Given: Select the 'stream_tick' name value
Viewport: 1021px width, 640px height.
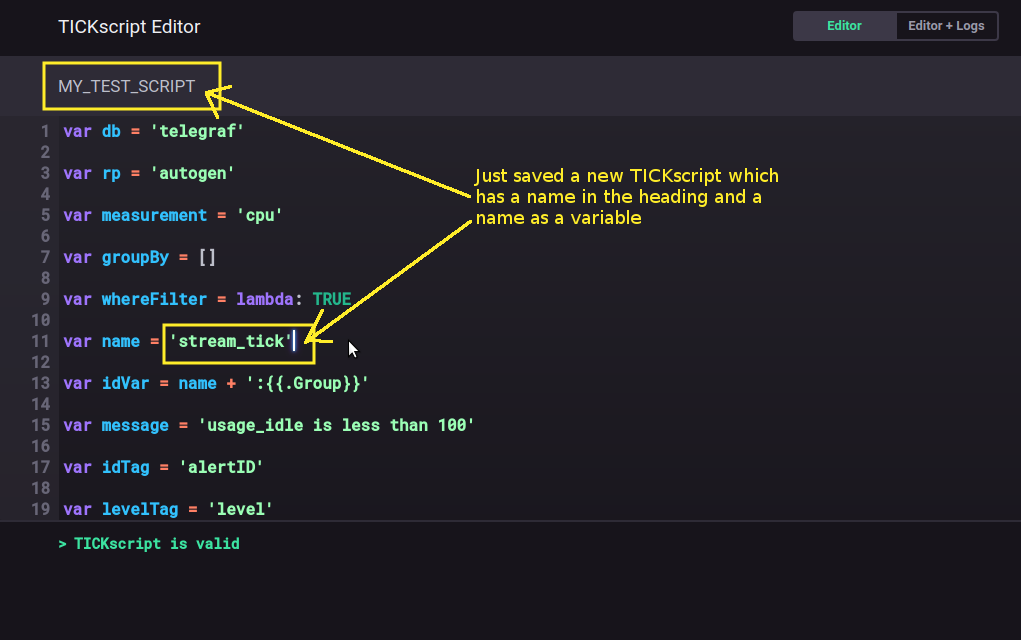Looking at the screenshot, I should 230,341.
